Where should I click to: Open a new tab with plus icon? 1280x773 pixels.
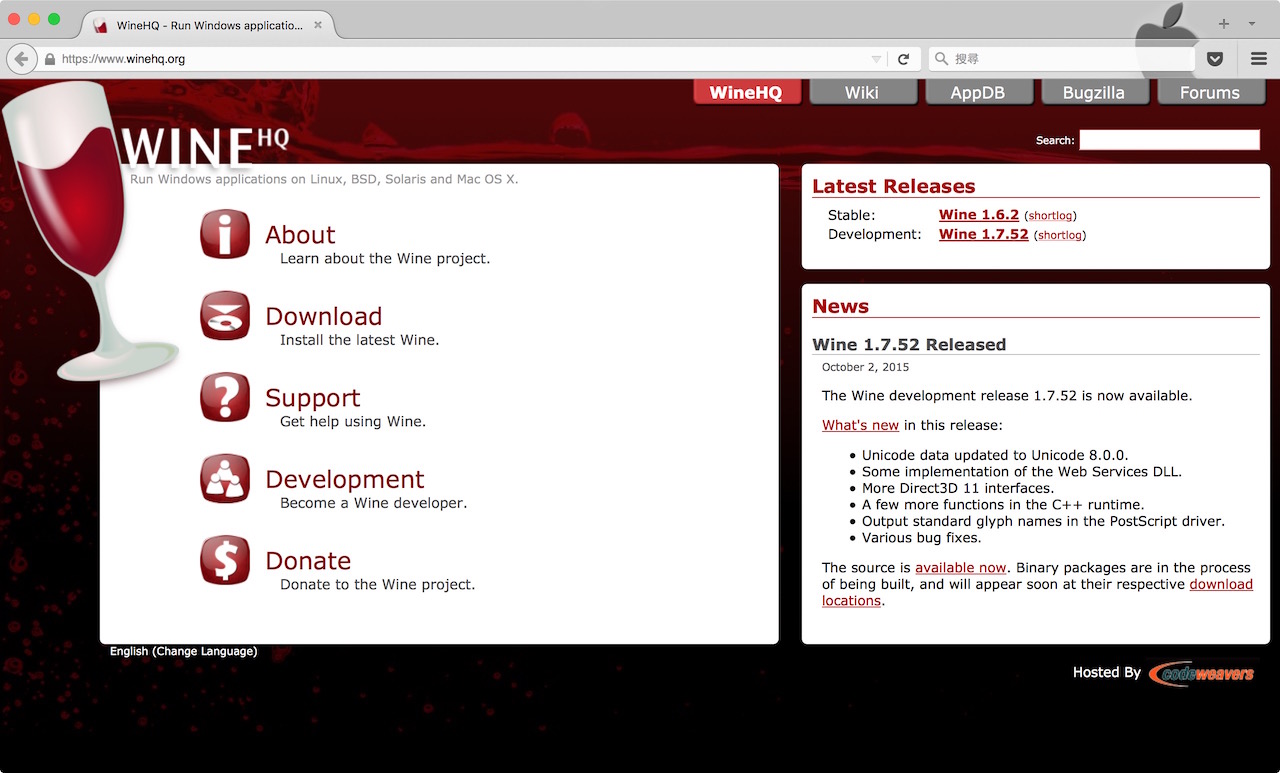[1224, 23]
